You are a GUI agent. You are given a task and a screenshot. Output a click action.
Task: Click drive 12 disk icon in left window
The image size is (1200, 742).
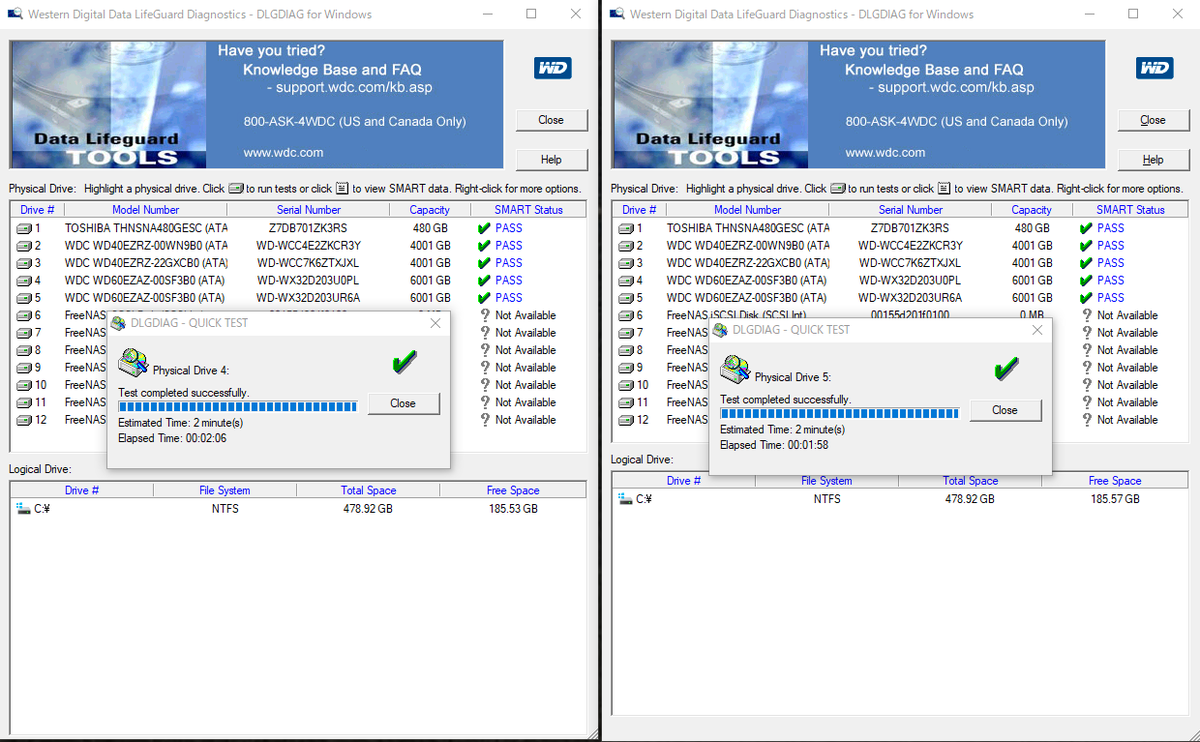[x=24, y=420]
